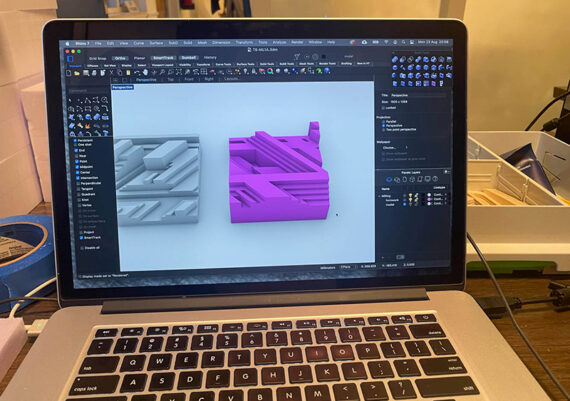The image size is (570, 401).
Task: Collapse the parent layer tree arrow
Action: [x=379, y=196]
